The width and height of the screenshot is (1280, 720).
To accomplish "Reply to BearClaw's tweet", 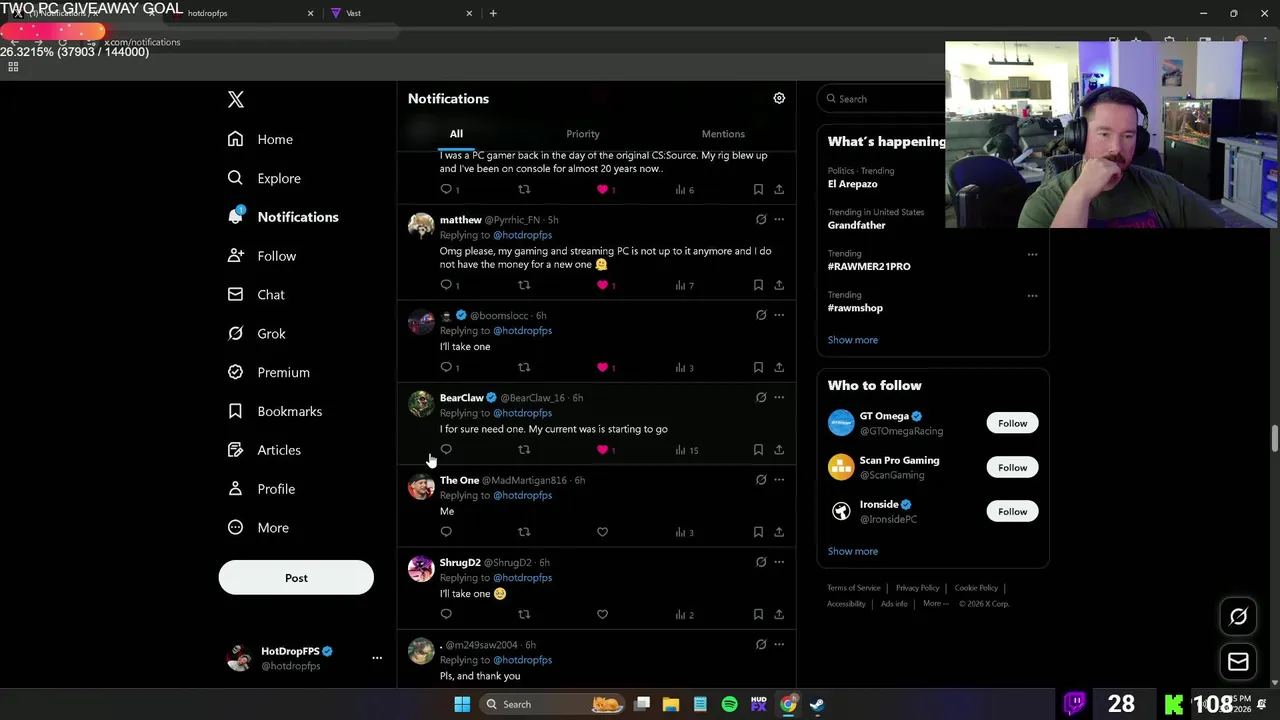I will pyautogui.click(x=446, y=450).
